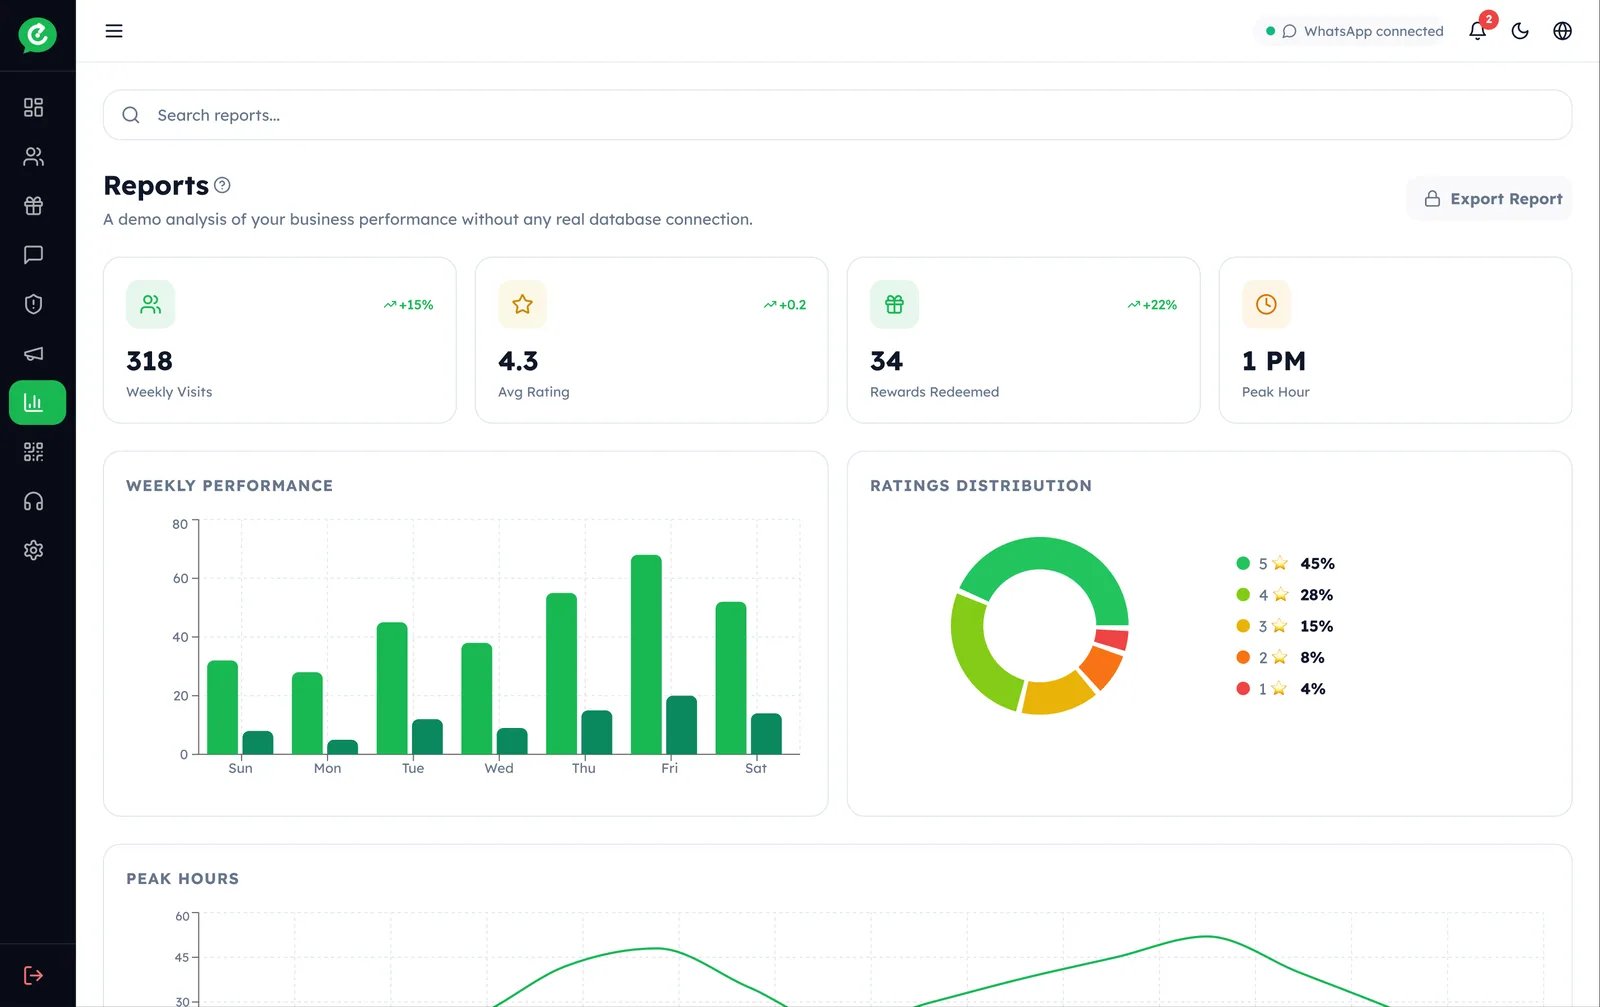Image resolution: width=1600 pixels, height=1007 pixels.
Task: Click the help question mark beside Reports
Action: (222, 185)
